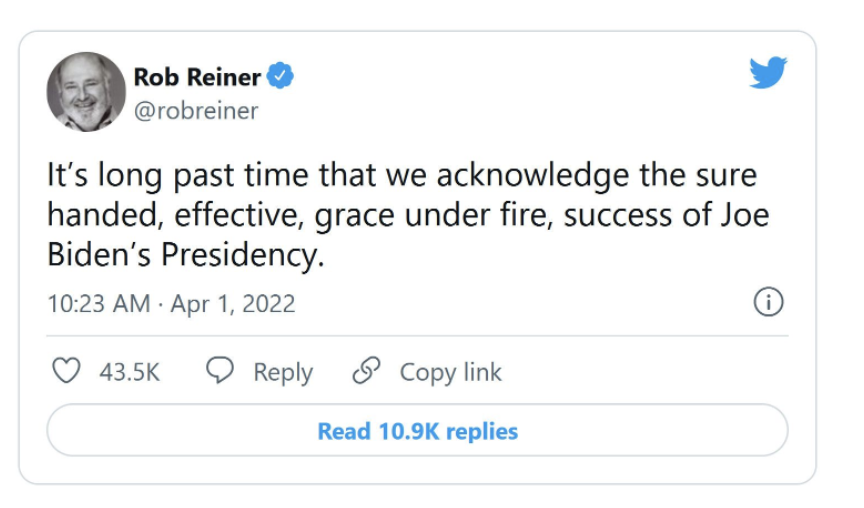This screenshot has height=508, width=864.
Task: Click the Twitter bird logo
Action: [768, 73]
